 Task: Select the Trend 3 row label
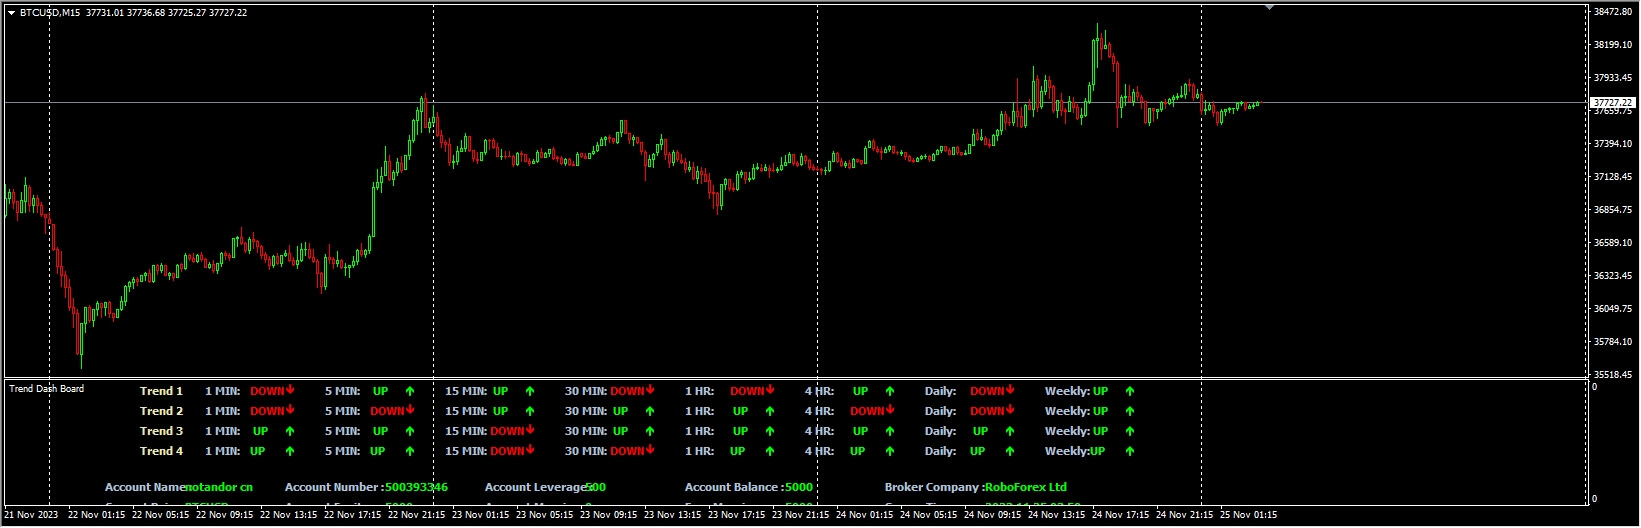pyautogui.click(x=161, y=431)
